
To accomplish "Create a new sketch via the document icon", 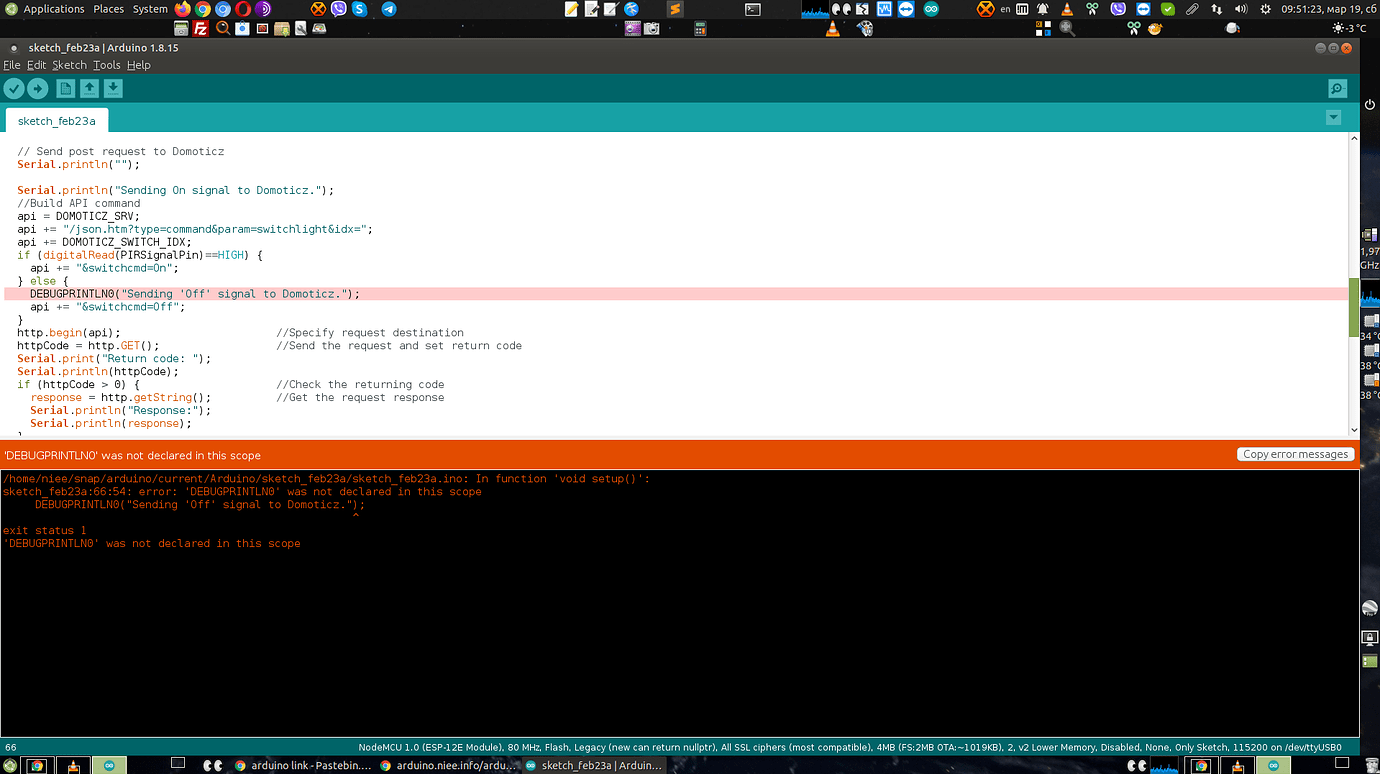I will [64, 88].
